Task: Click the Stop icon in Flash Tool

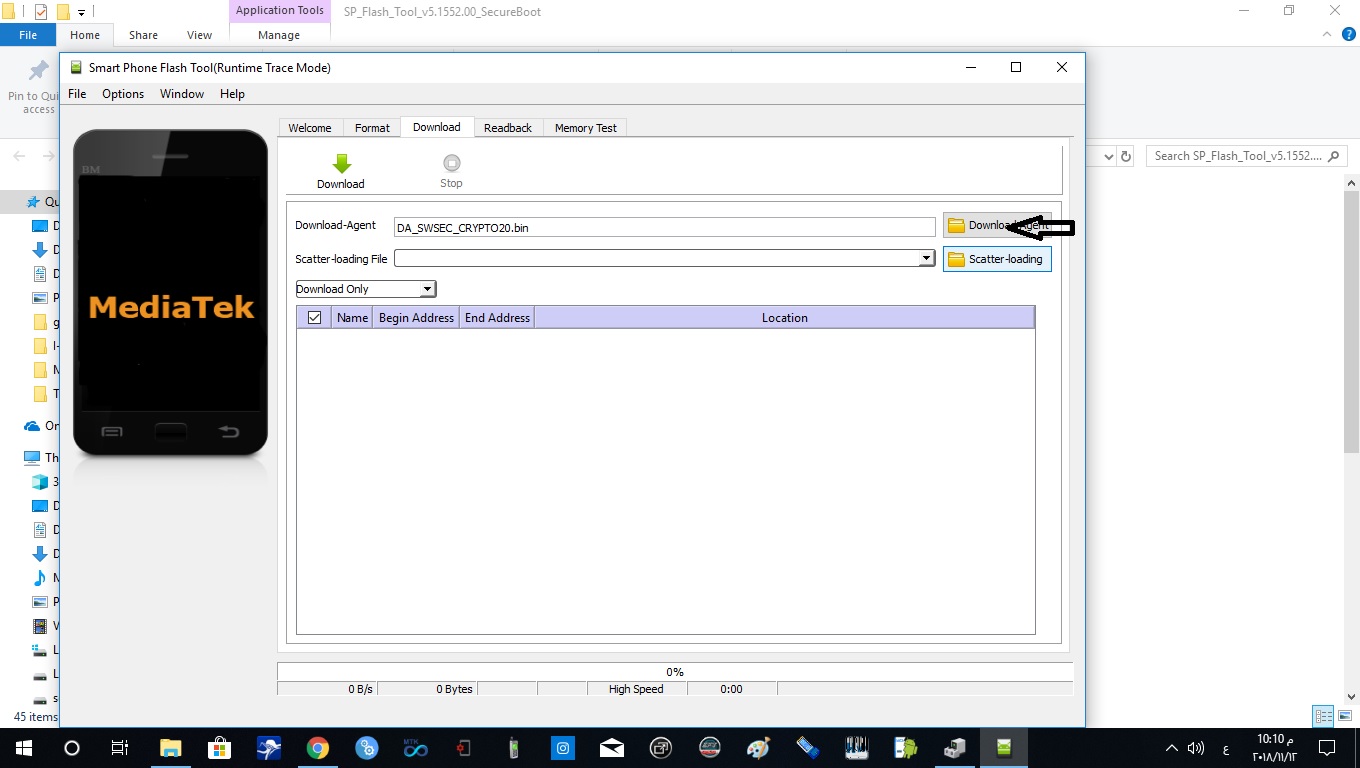Action: pyautogui.click(x=451, y=163)
